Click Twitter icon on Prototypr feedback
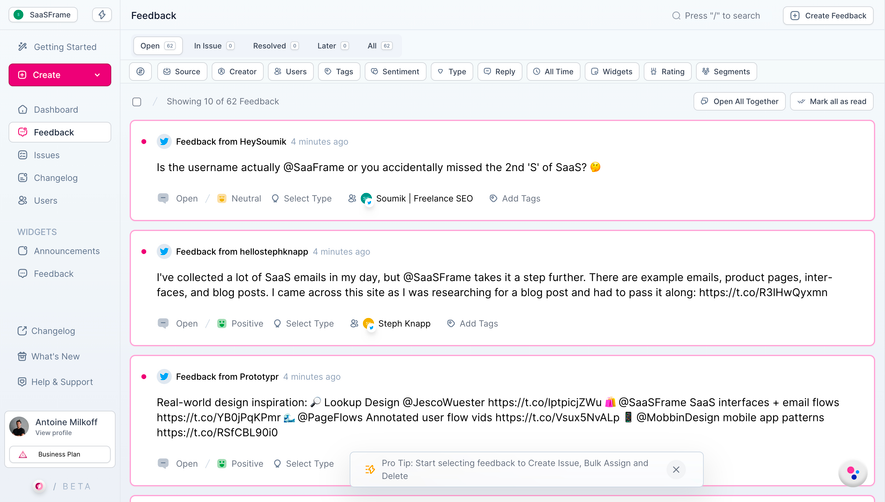Screen dimensions: 885x502 164,377
